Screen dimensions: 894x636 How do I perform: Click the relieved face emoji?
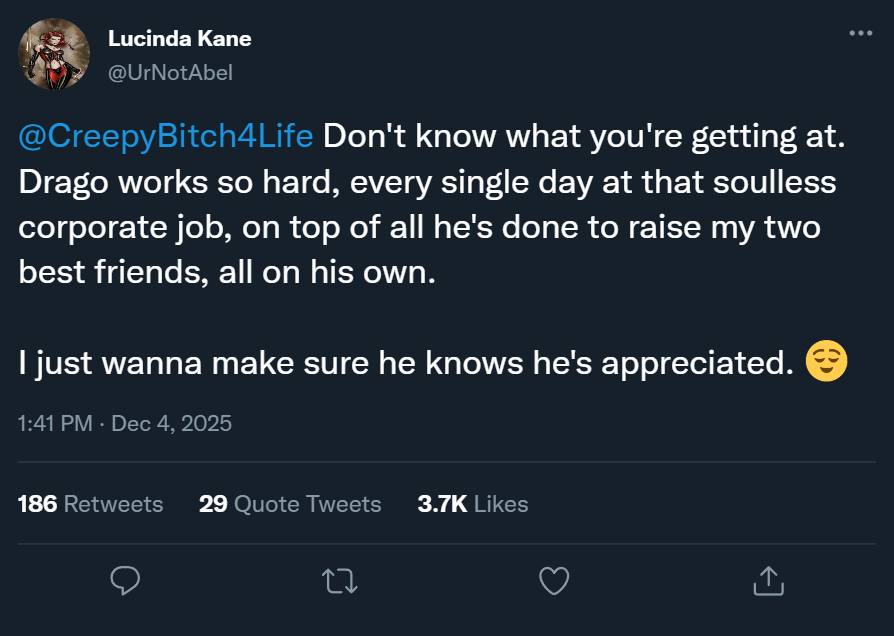(827, 362)
